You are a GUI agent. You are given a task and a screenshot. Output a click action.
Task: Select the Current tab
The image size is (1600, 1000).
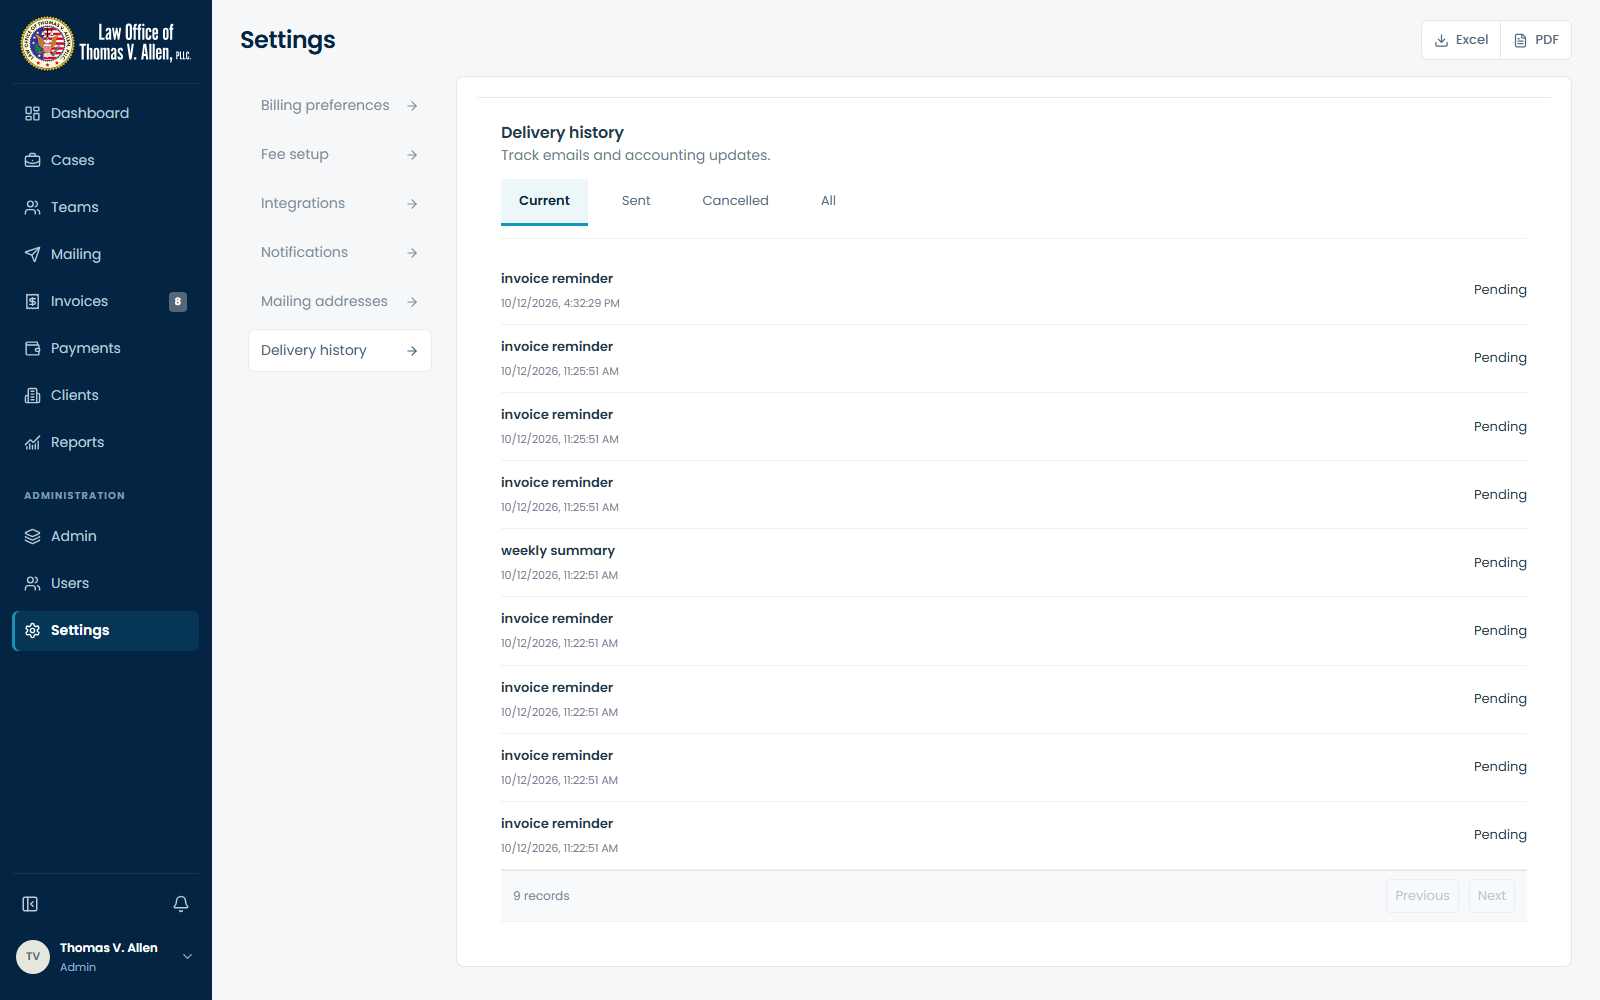[544, 201]
